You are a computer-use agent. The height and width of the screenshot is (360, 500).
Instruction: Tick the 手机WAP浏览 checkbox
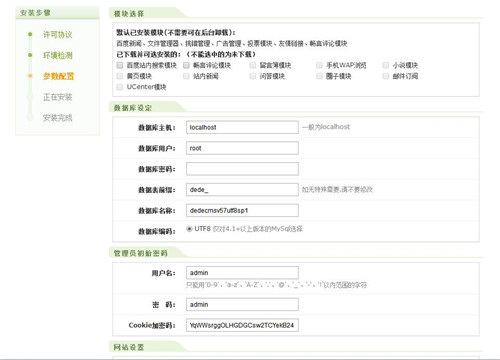pyautogui.click(x=319, y=65)
